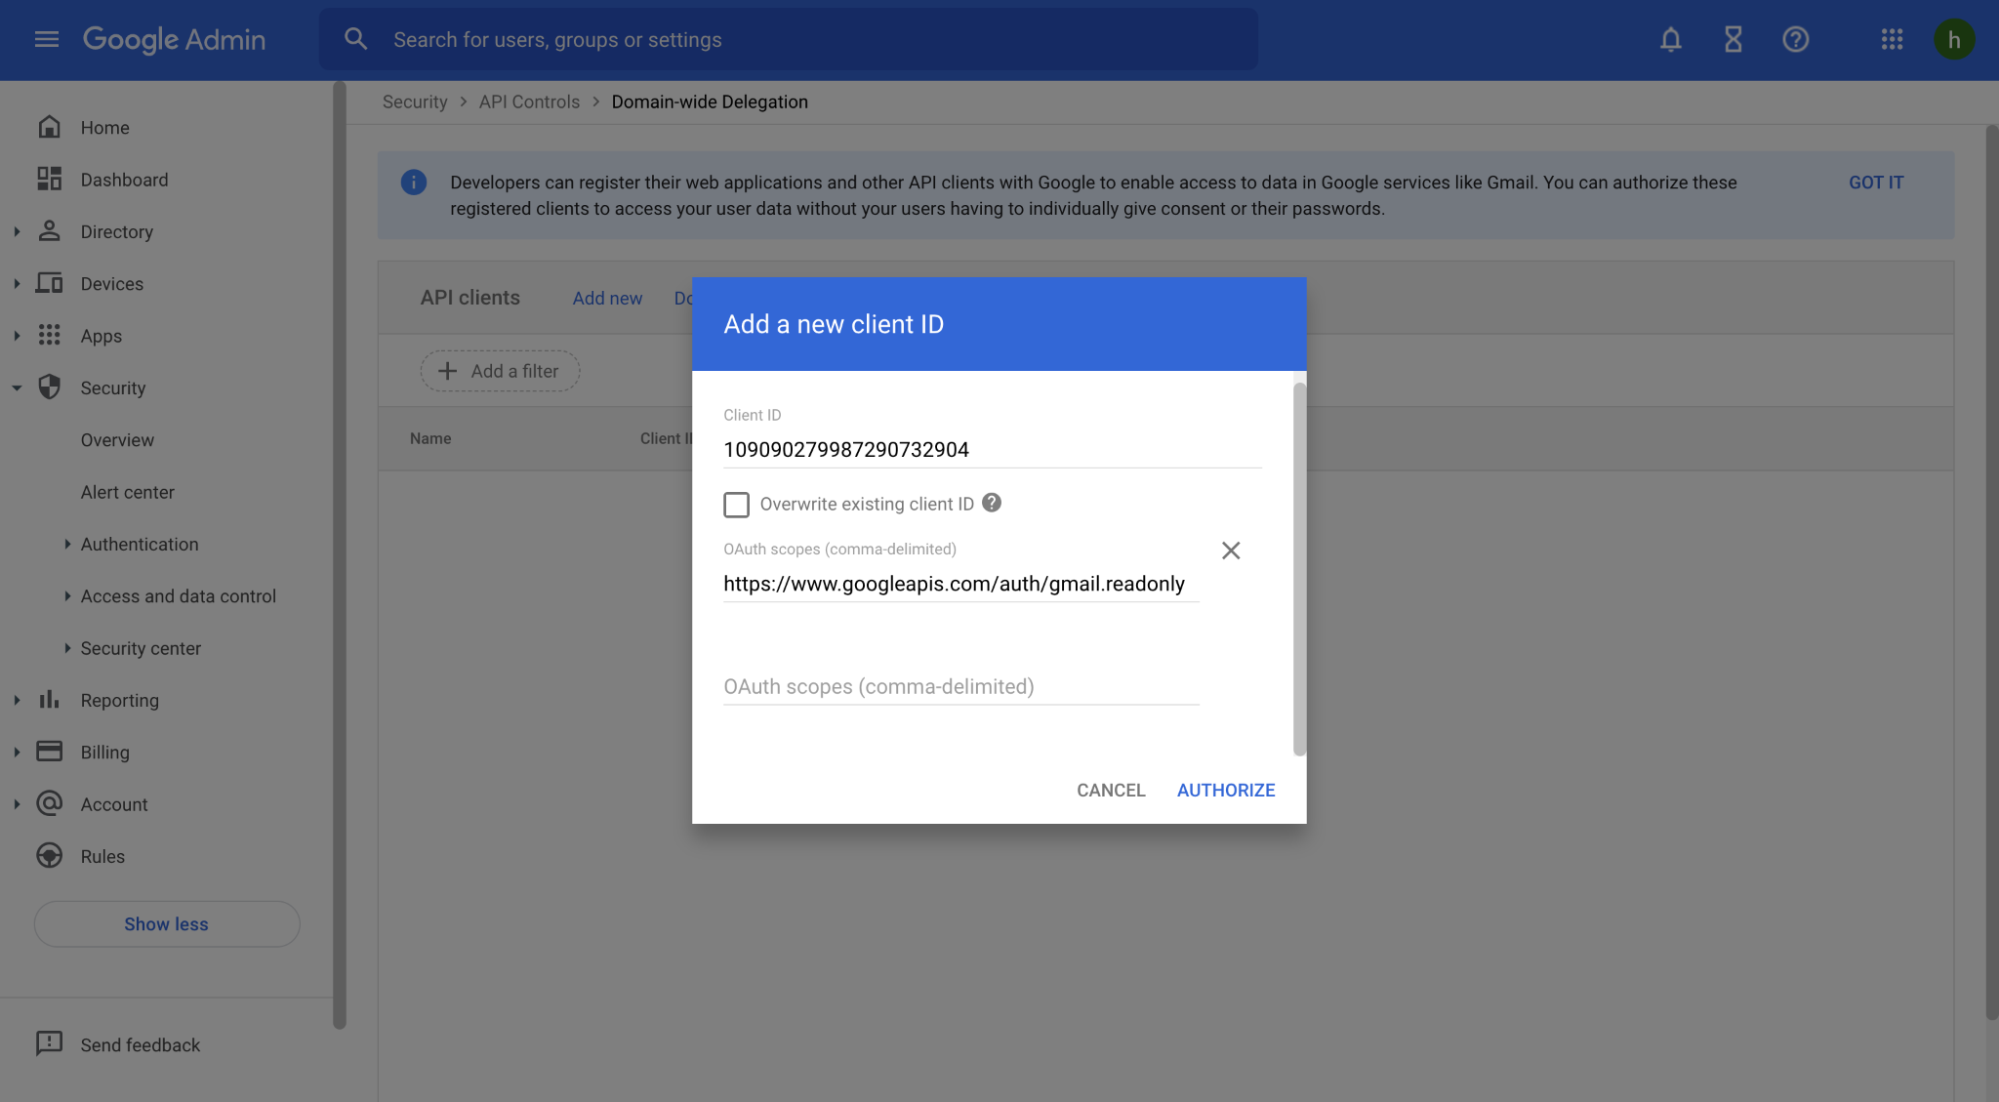
Task: Click the info icon in banner
Action: [x=413, y=182]
